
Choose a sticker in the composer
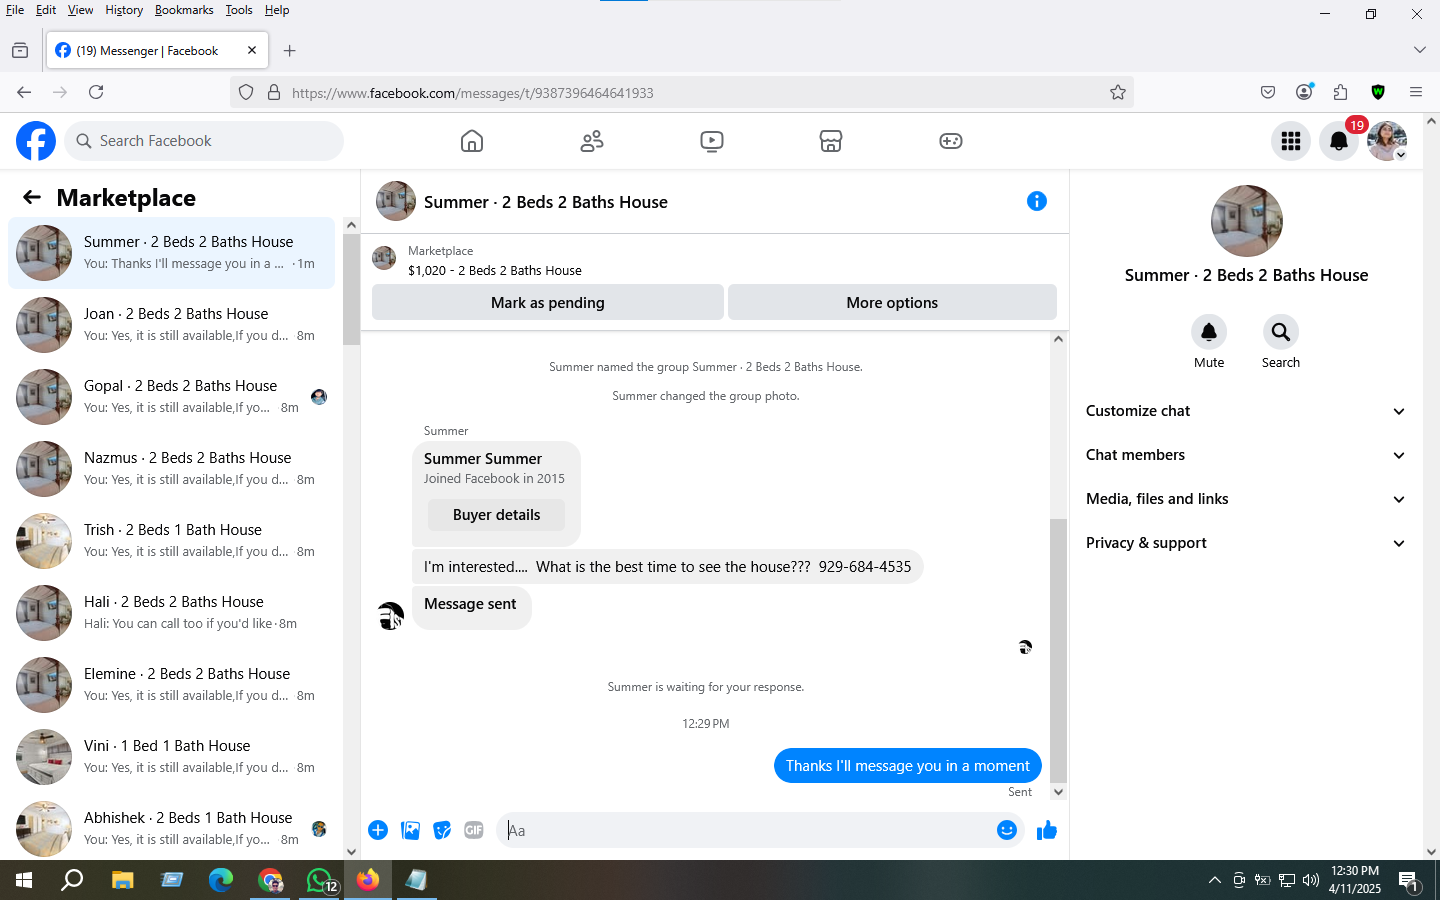click(x=442, y=830)
